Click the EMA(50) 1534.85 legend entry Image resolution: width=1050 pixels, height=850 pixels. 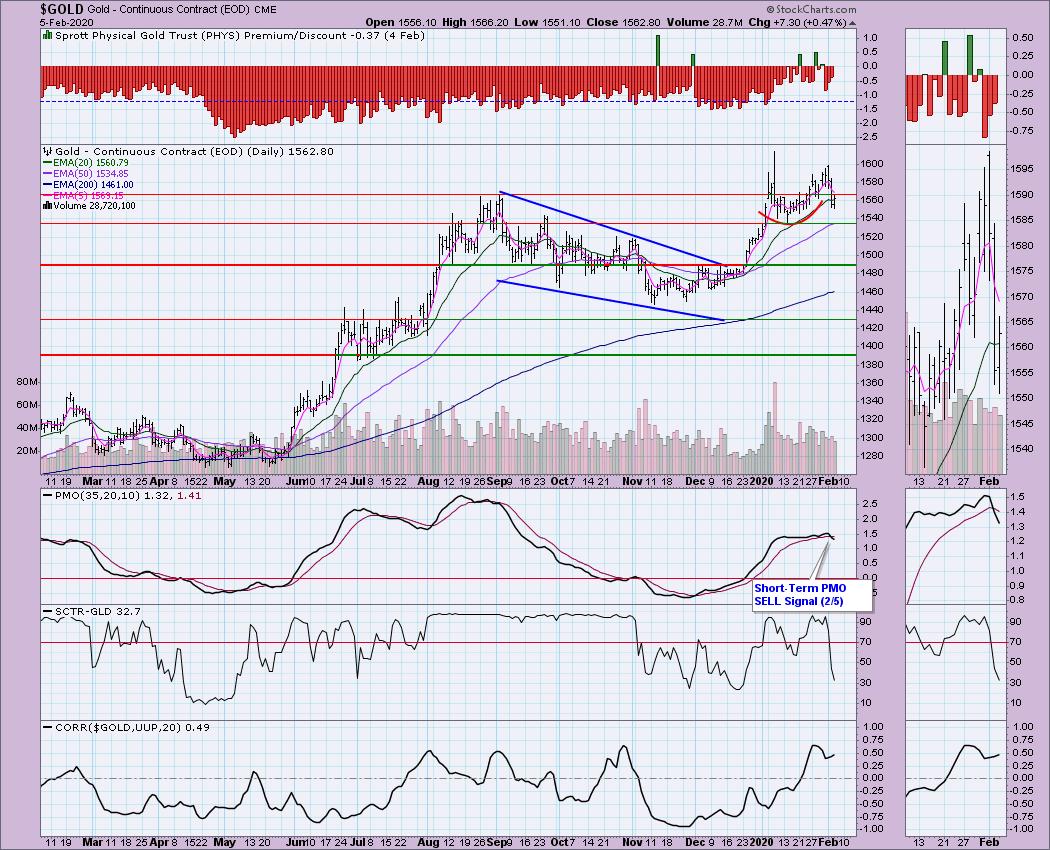click(x=85, y=173)
